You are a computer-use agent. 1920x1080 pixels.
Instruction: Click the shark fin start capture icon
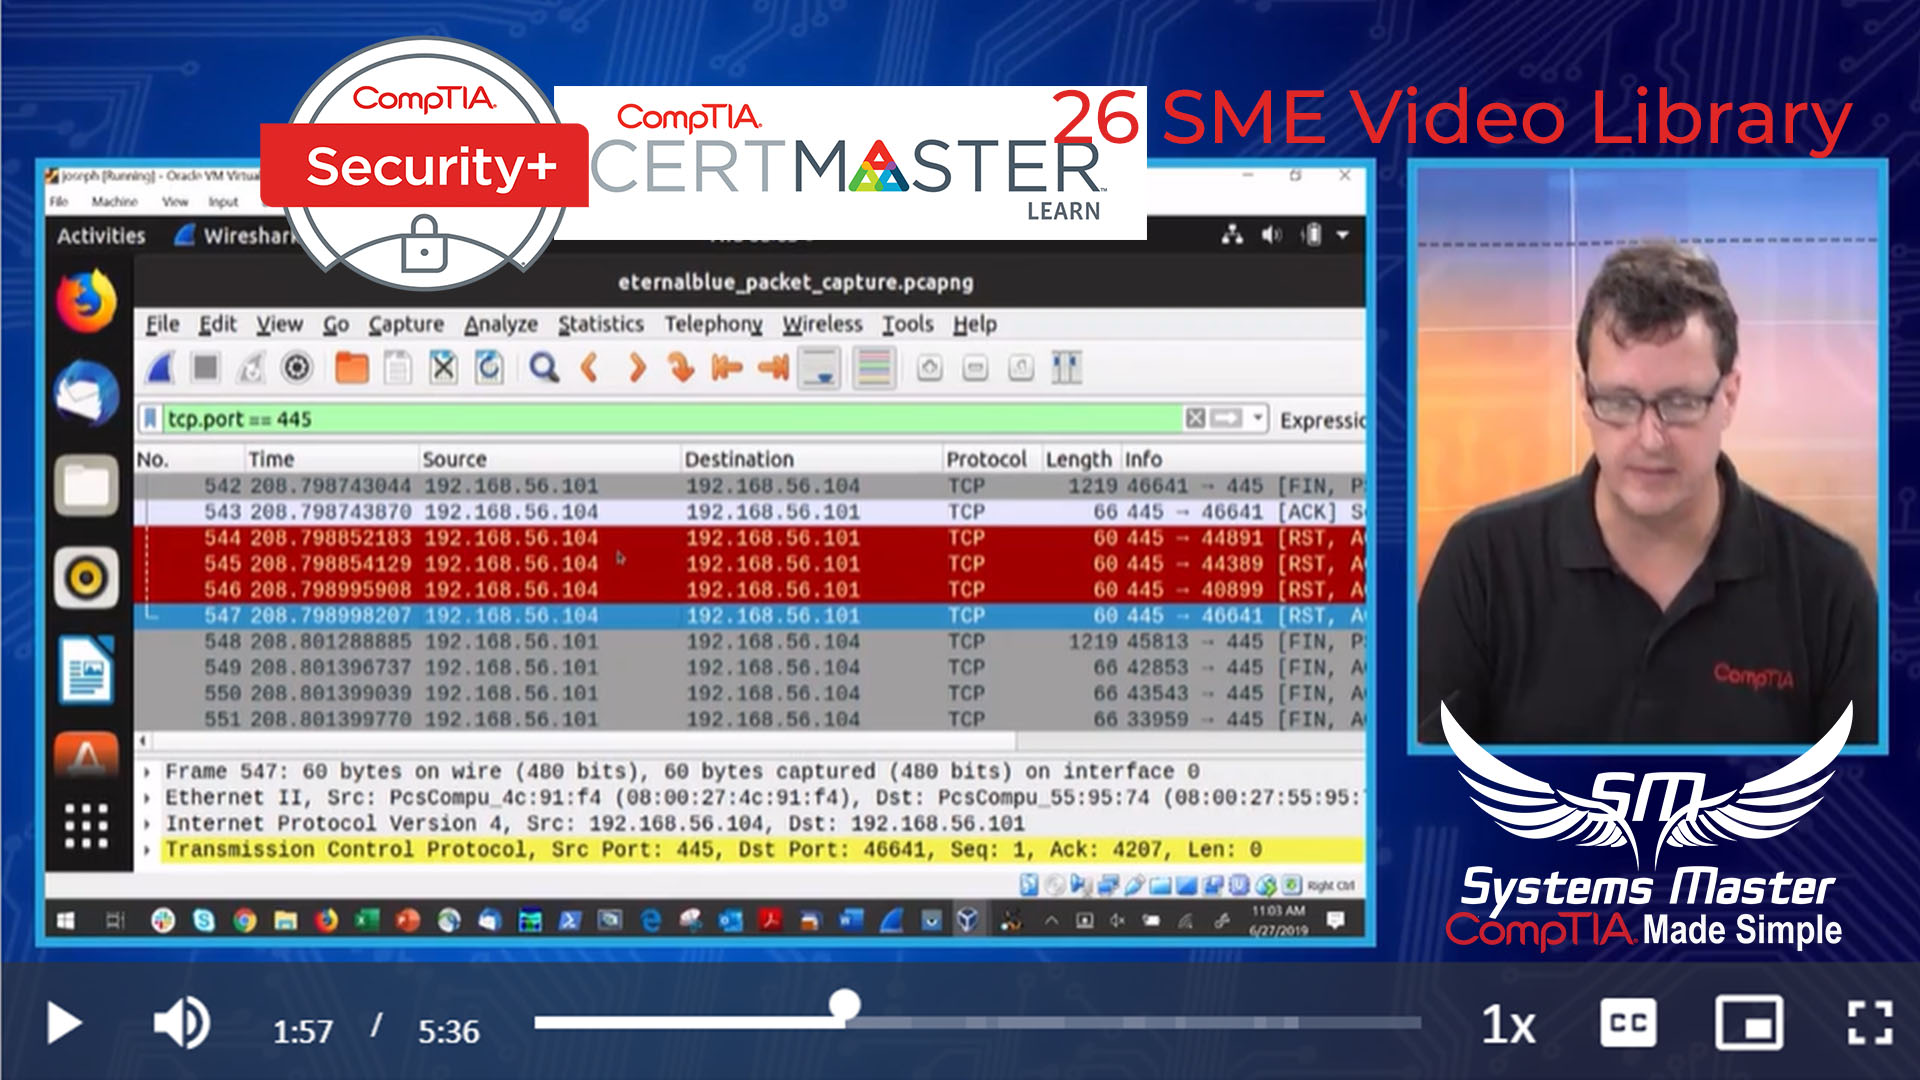tap(160, 368)
